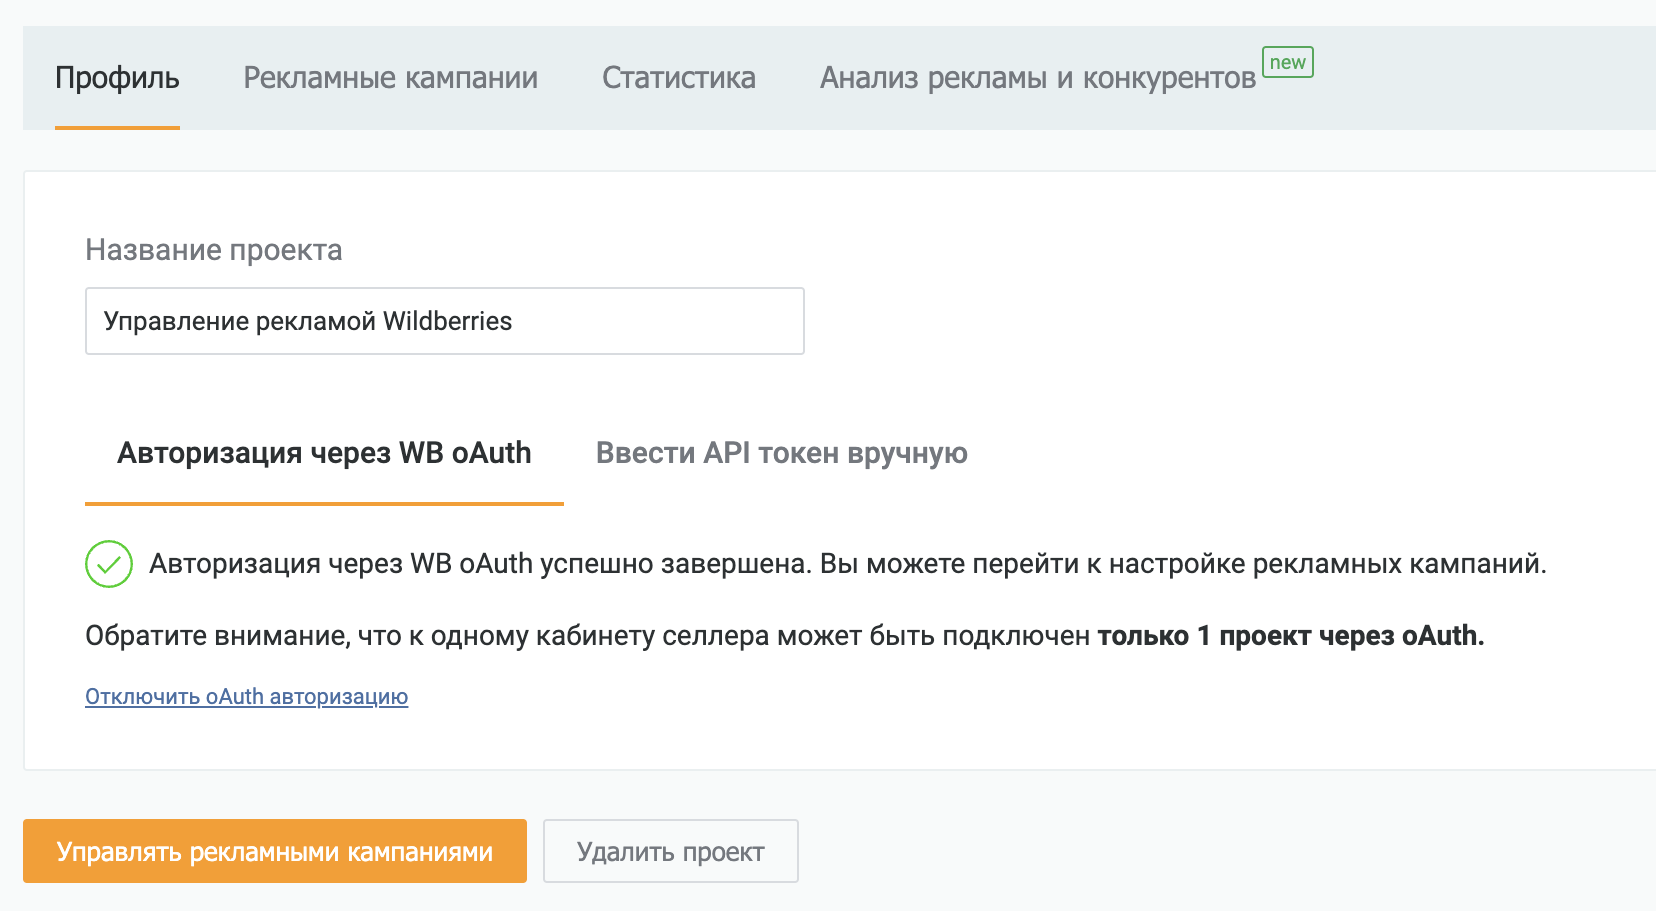Click the oAuth success message text
This screenshot has height=911, width=1656.
[x=848, y=564]
